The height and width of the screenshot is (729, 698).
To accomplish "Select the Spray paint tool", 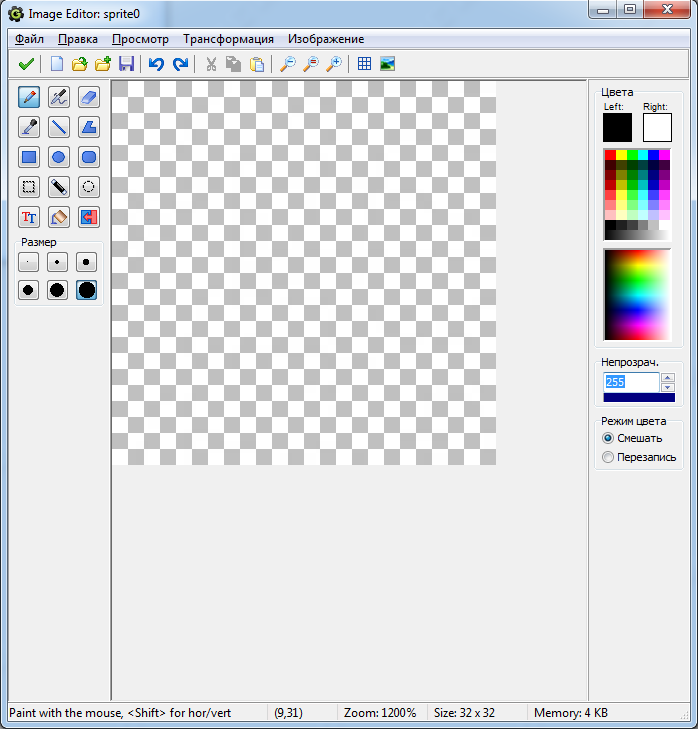I will pos(59,97).
